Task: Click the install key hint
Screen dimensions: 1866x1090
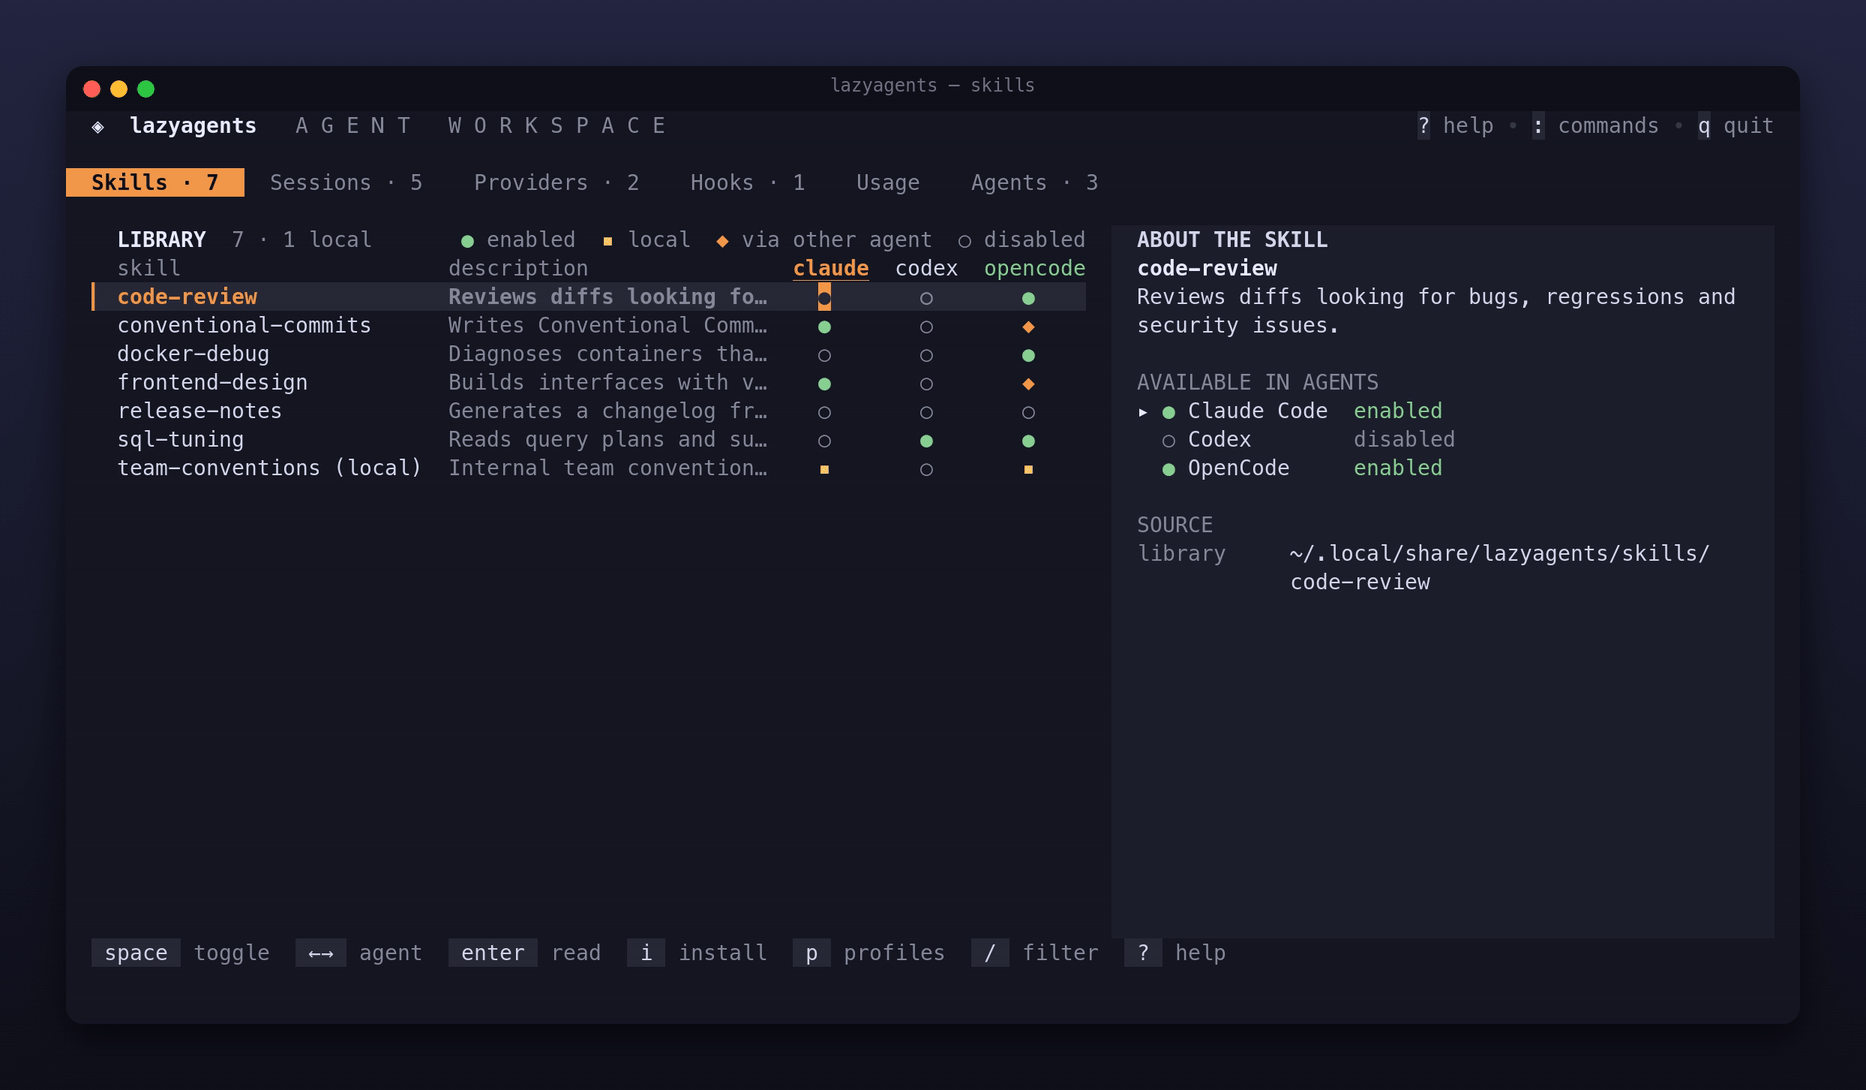Action: click(697, 953)
